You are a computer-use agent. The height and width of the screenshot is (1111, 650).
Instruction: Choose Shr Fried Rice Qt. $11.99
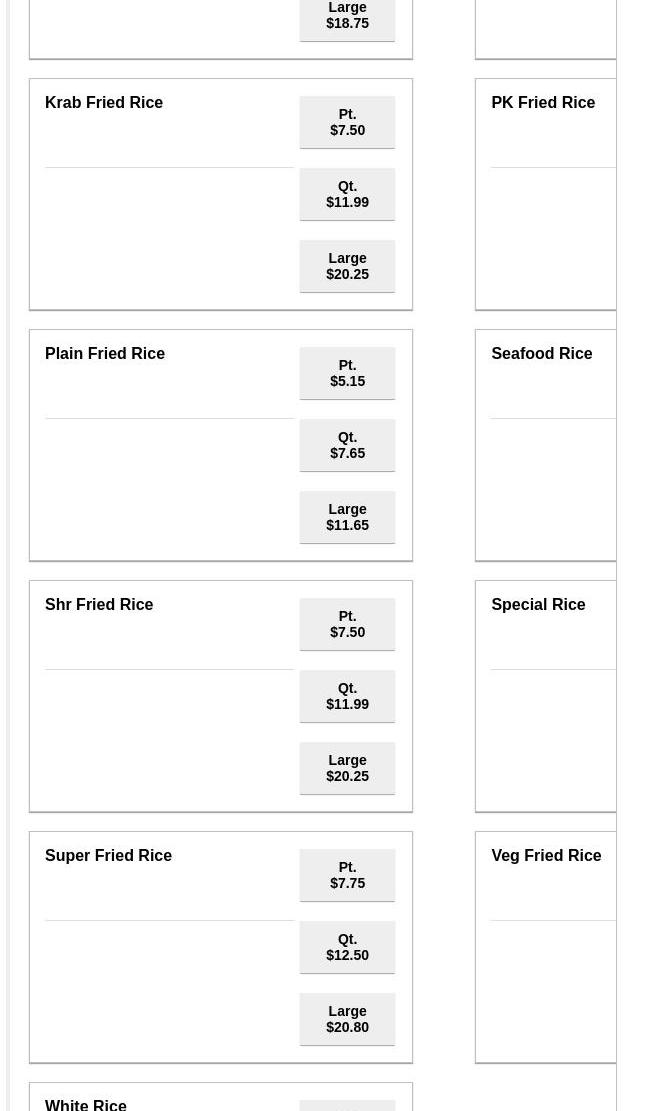(x=347, y=696)
